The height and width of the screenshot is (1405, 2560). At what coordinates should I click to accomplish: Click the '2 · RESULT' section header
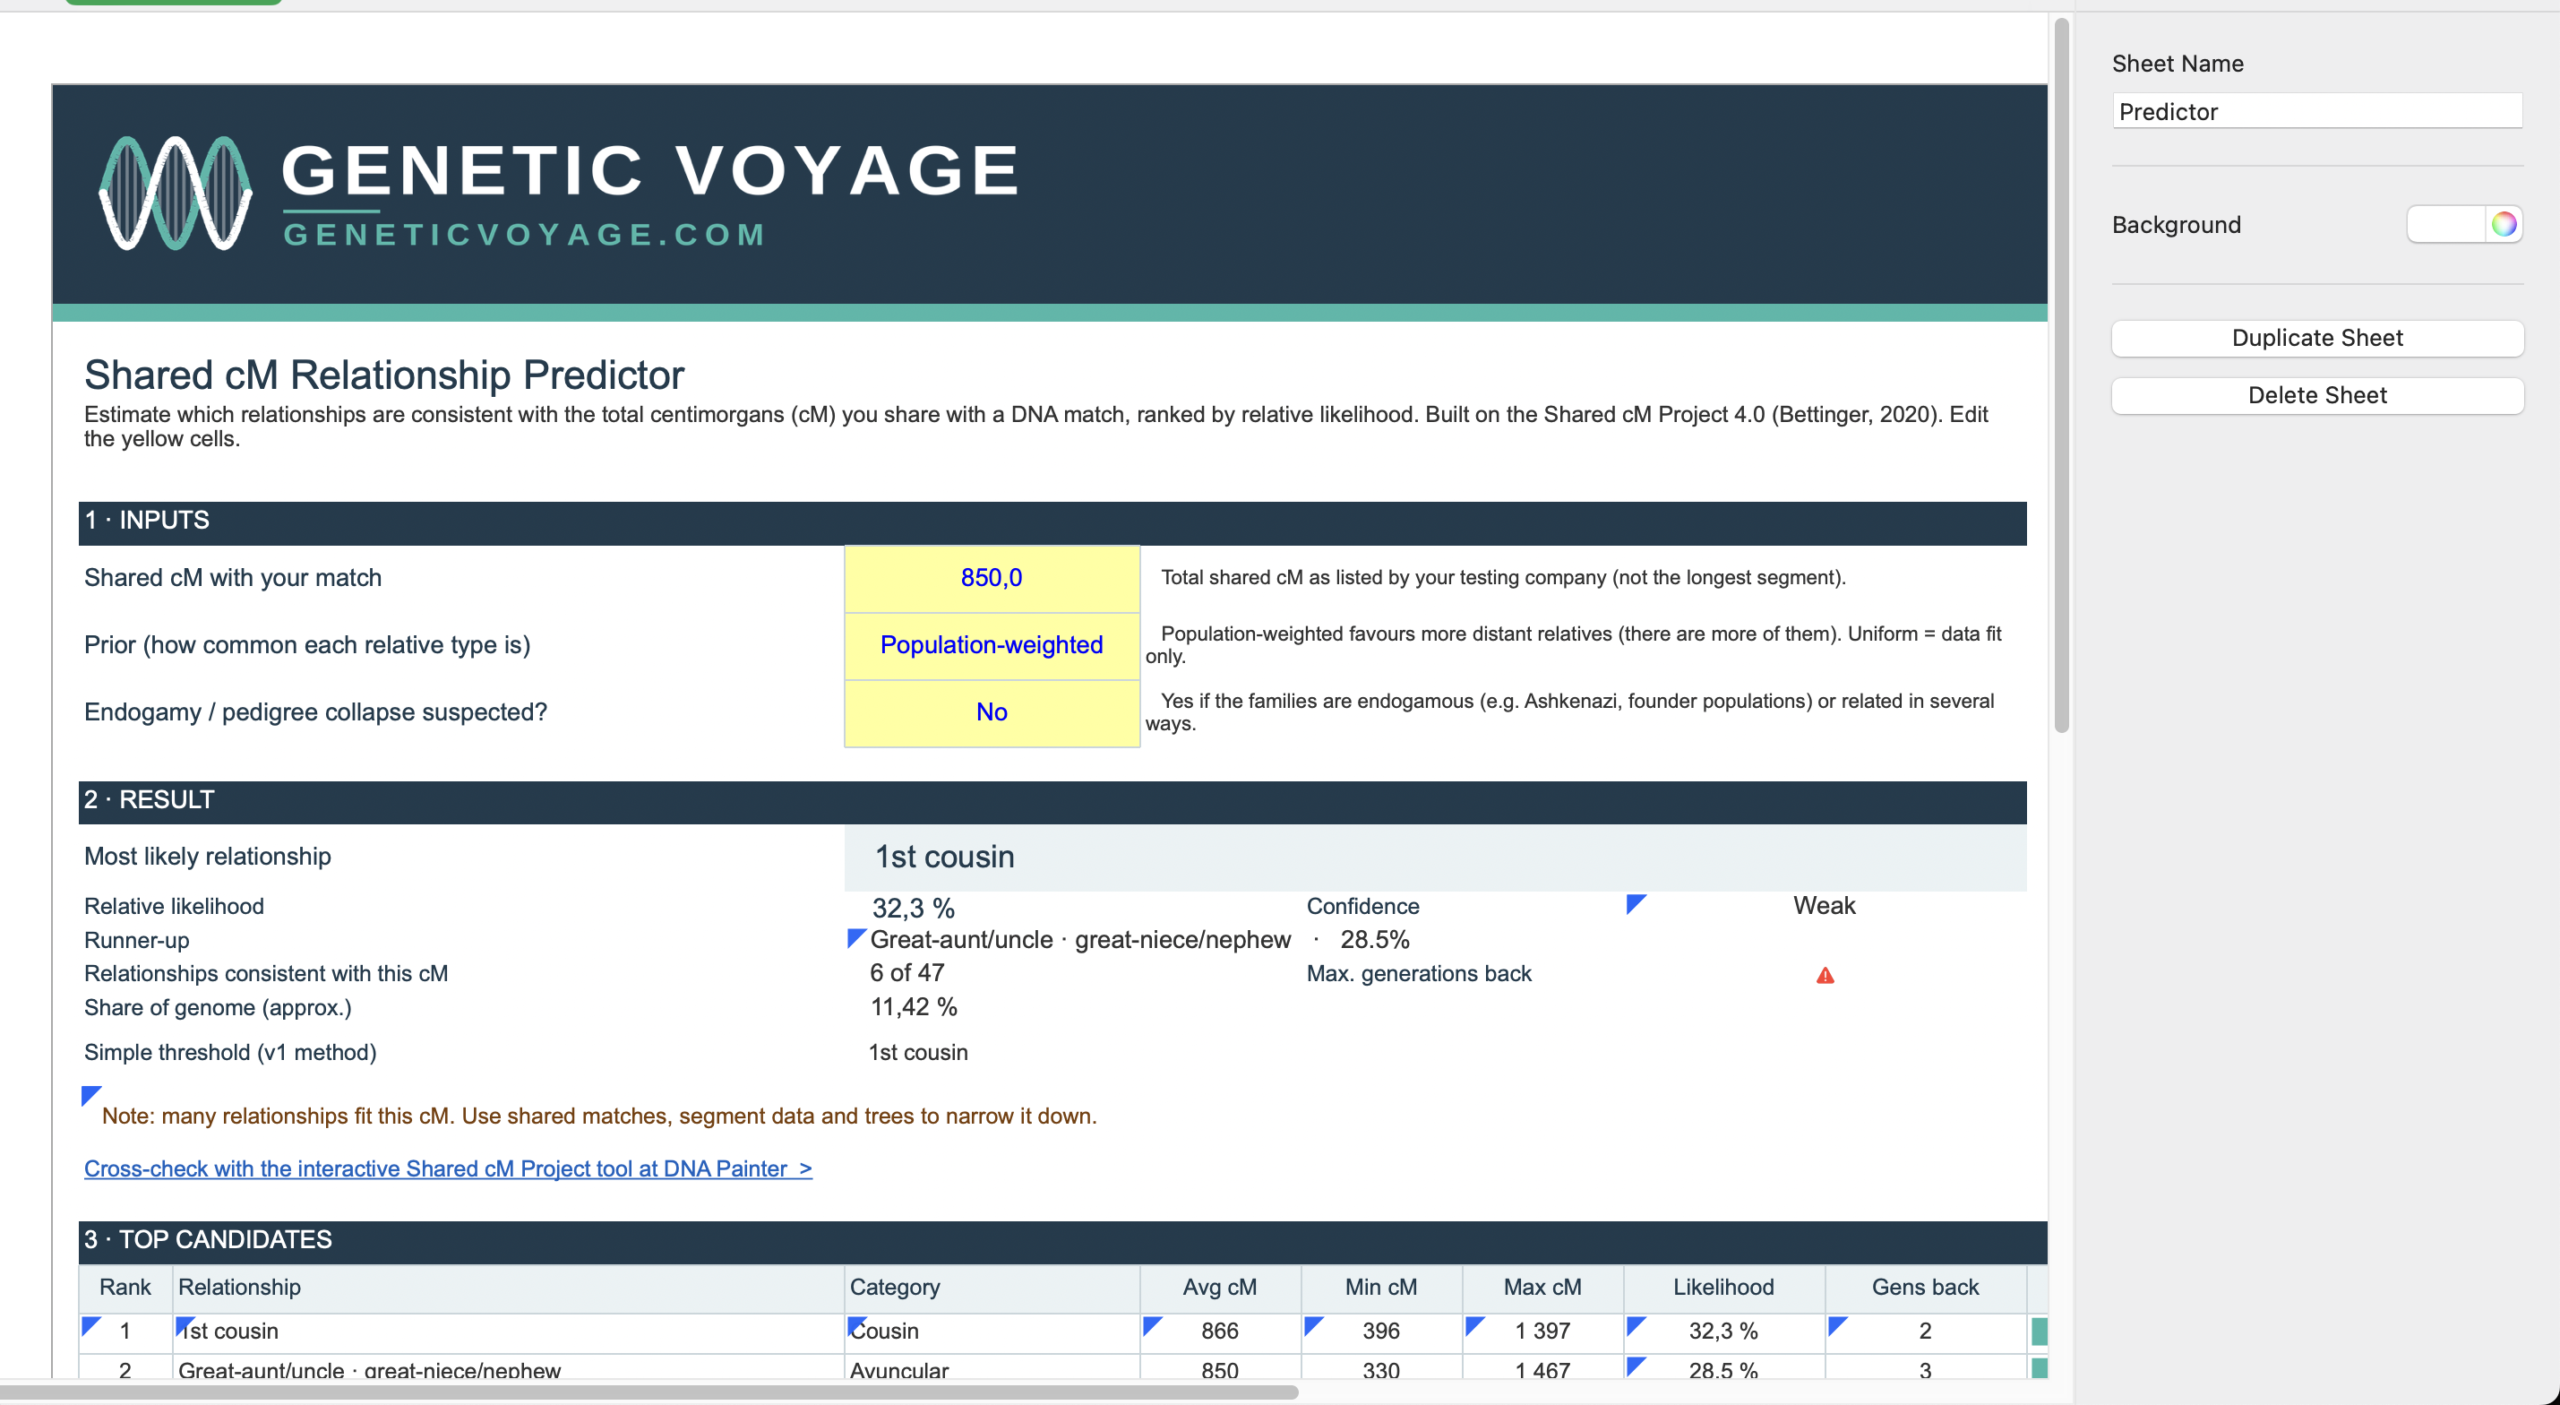click(x=1052, y=801)
